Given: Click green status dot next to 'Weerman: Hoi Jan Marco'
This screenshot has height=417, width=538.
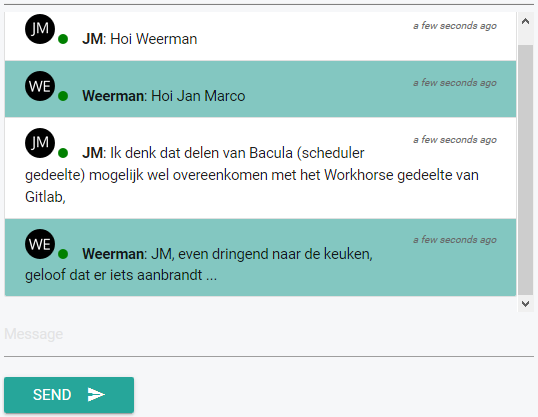Looking at the screenshot, I should coord(63,96).
